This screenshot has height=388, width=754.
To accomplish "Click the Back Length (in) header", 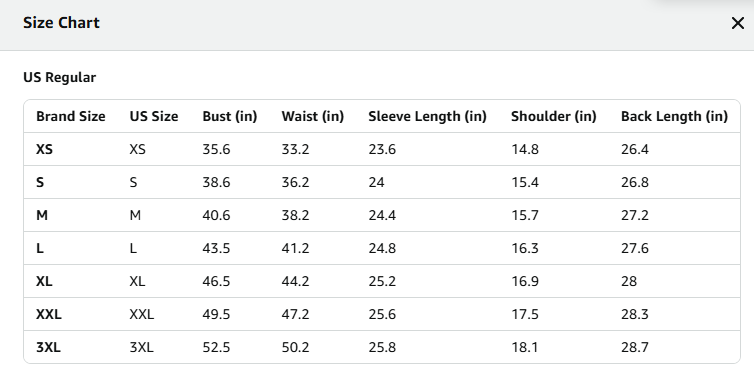I will (674, 116).
